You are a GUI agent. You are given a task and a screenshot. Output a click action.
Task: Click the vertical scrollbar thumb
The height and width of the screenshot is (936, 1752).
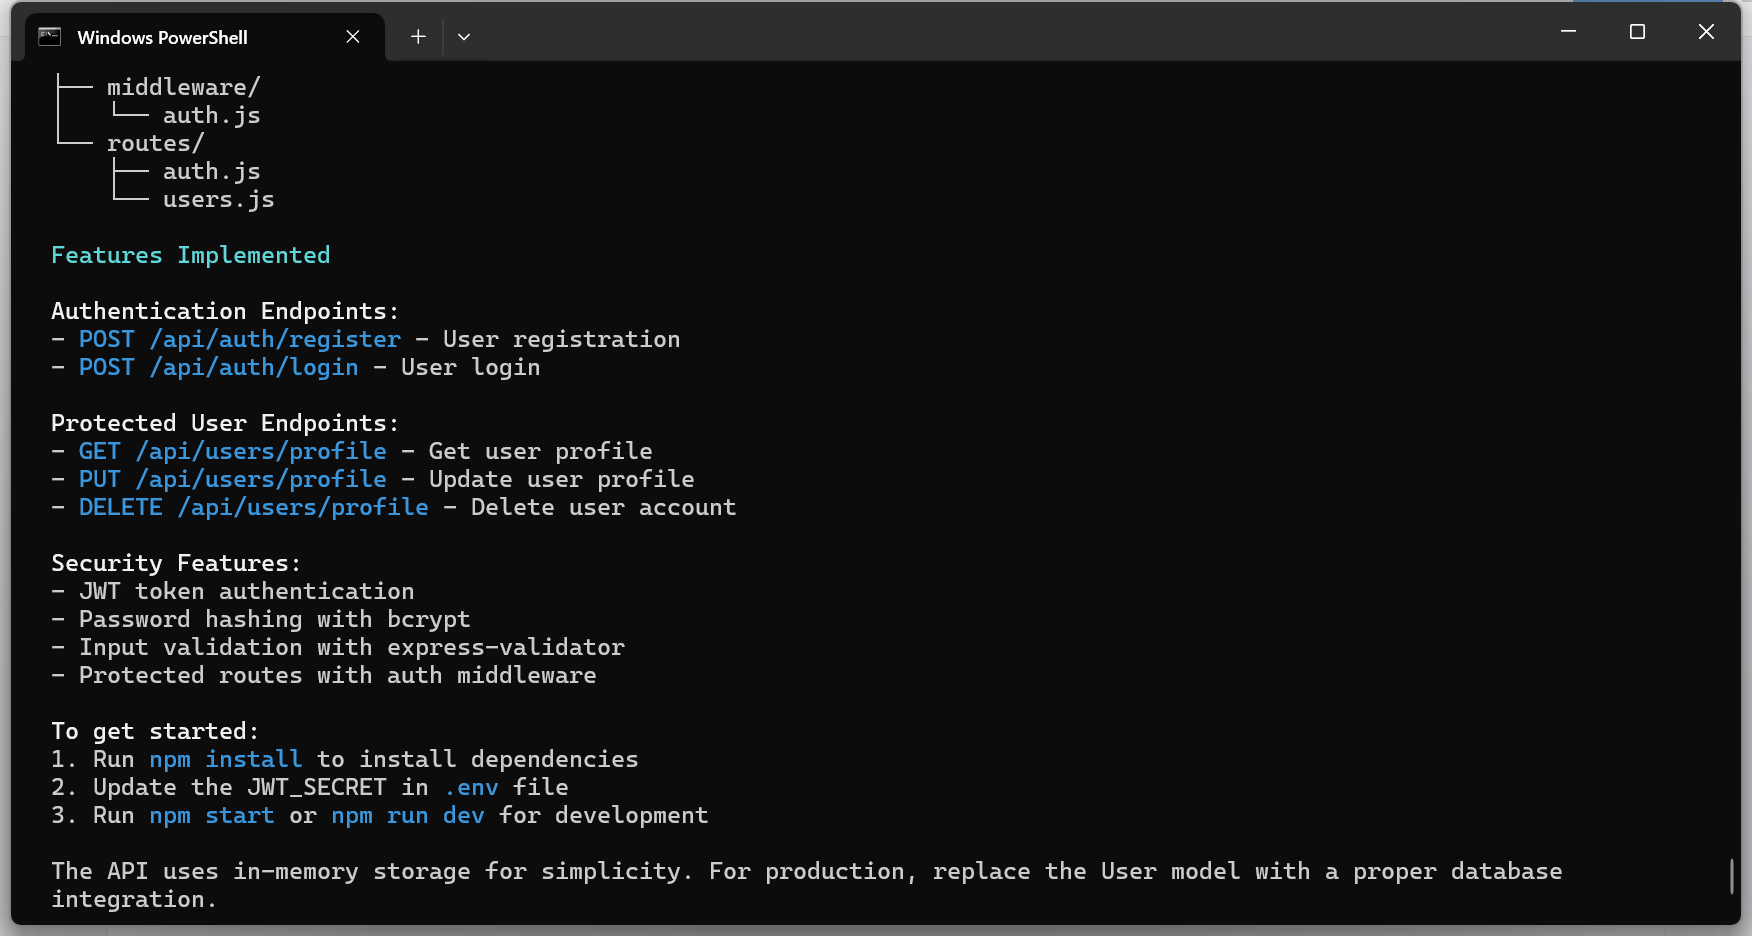tap(1731, 876)
